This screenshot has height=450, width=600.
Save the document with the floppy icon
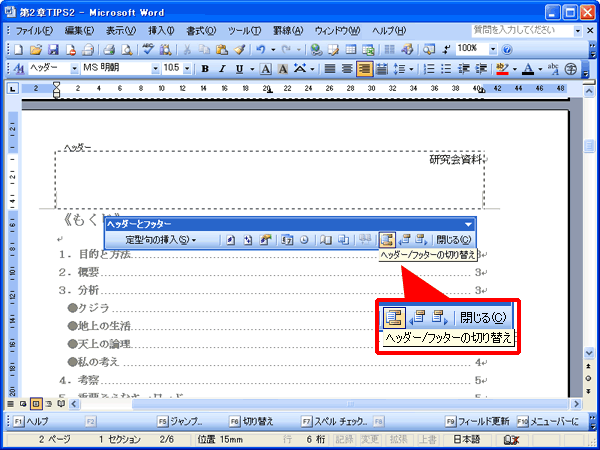click(53, 49)
